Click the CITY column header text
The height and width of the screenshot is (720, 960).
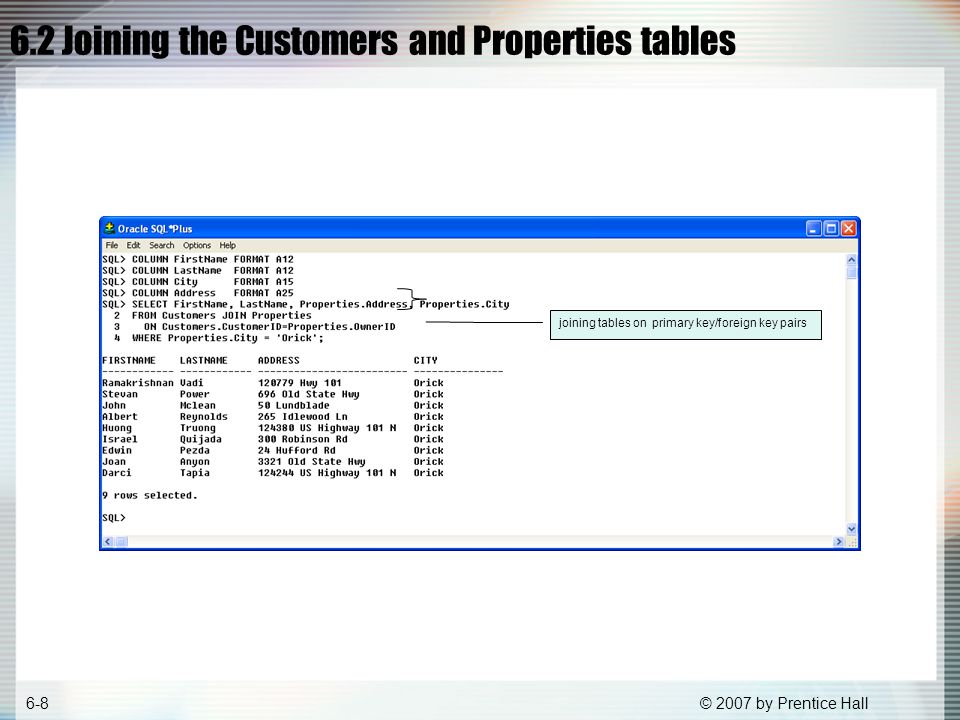(x=426, y=361)
